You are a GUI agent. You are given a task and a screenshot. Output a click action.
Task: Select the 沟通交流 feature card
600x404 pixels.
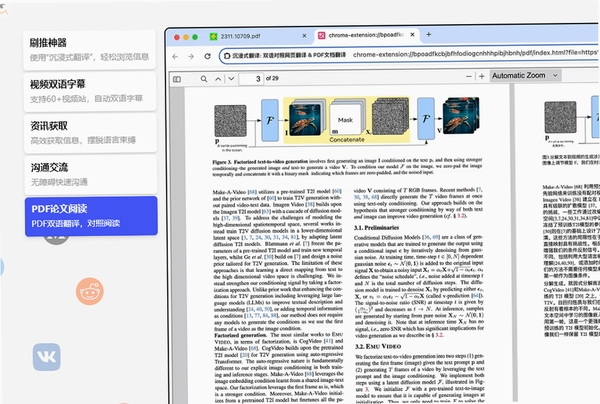click(91, 174)
